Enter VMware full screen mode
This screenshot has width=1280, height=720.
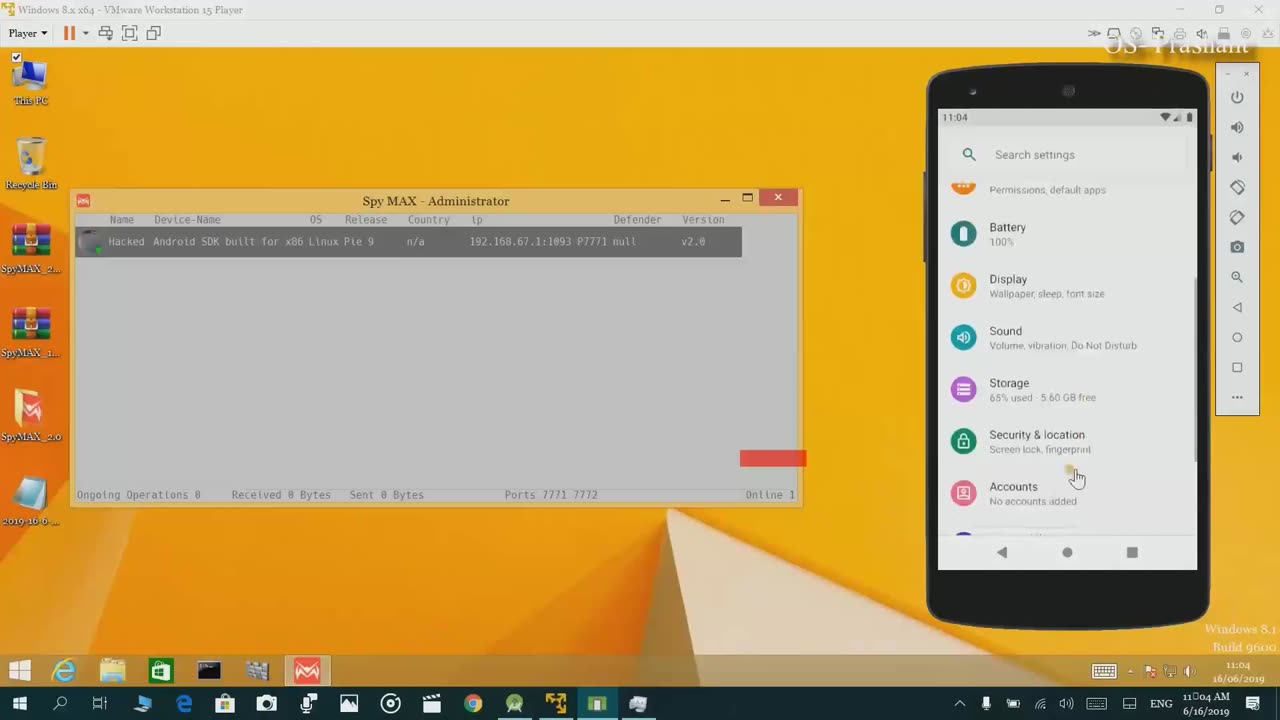click(x=130, y=33)
